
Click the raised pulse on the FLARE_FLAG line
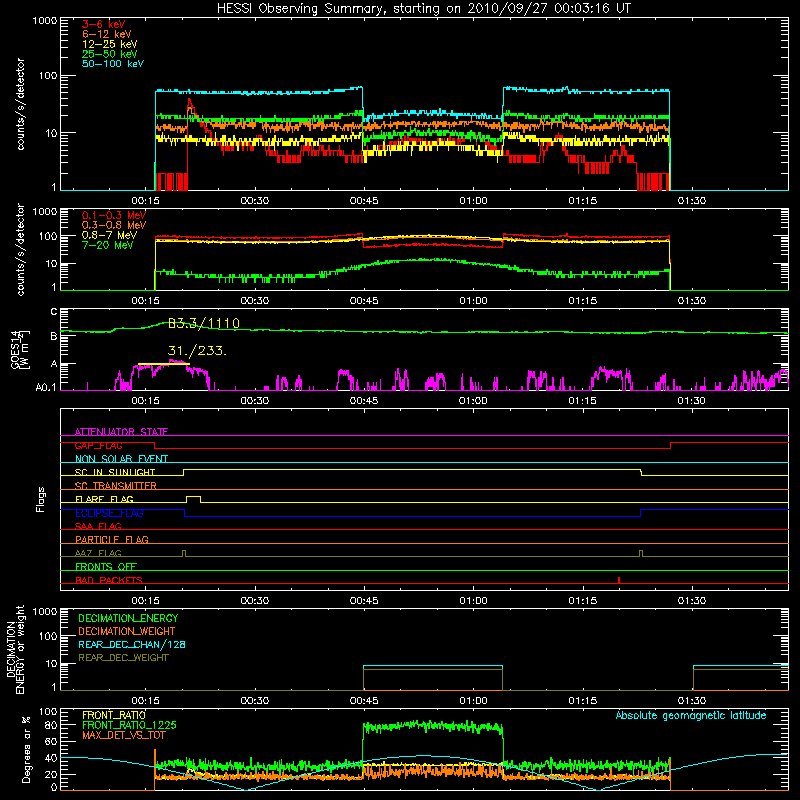point(193,499)
